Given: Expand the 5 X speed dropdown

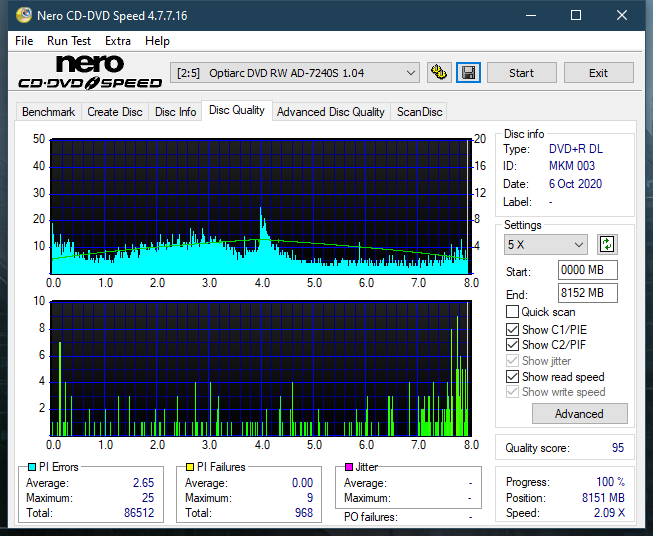Looking at the screenshot, I should pyautogui.click(x=546, y=244).
